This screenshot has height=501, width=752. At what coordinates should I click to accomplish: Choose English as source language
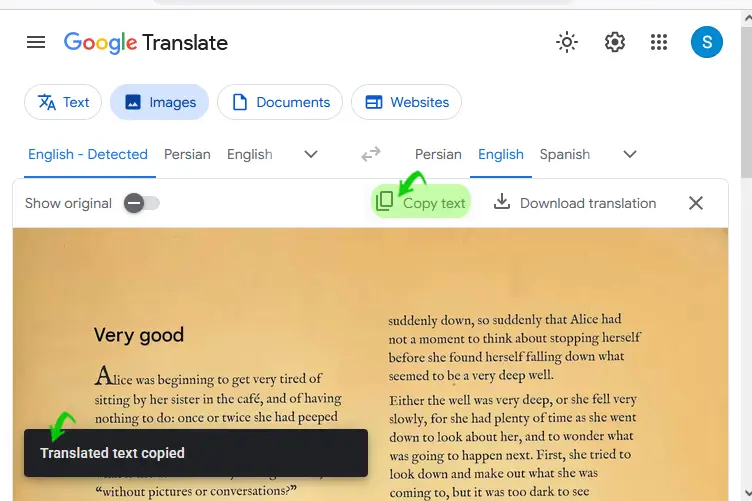click(x=249, y=154)
